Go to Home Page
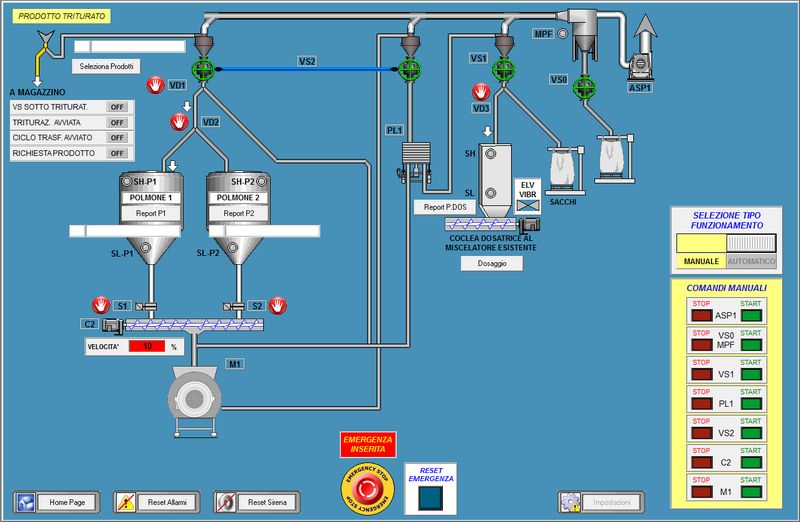Image resolution: width=800 pixels, height=522 pixels. [58, 501]
